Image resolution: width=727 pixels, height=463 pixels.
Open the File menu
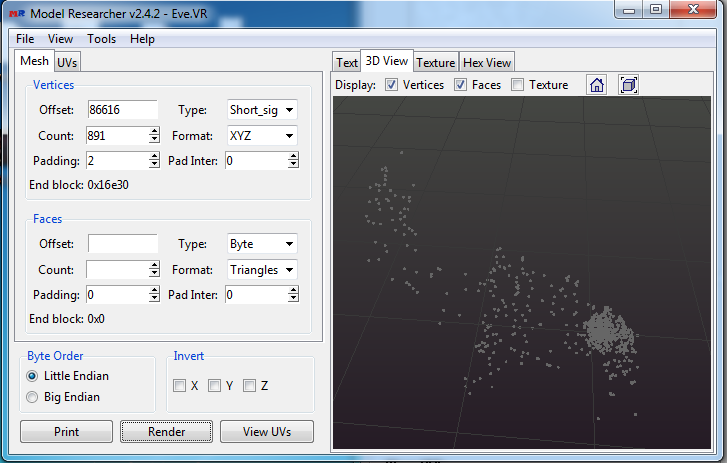[x=25, y=39]
